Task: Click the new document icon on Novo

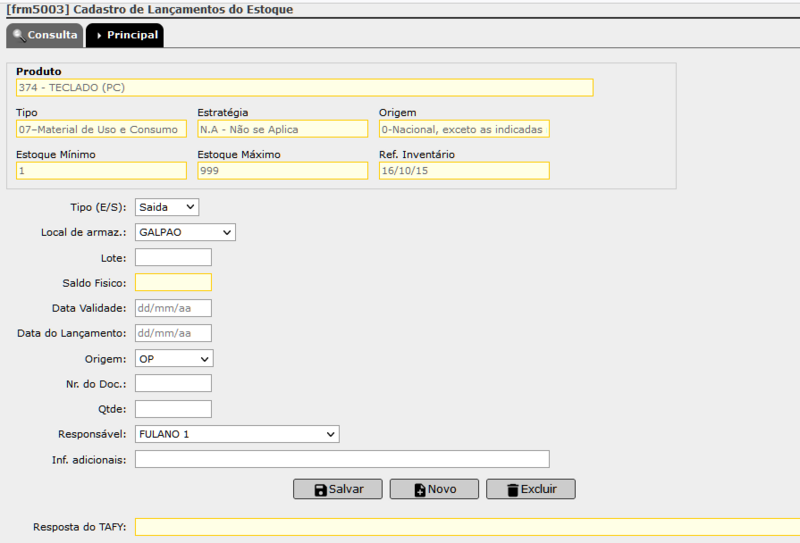Action: (x=420, y=490)
